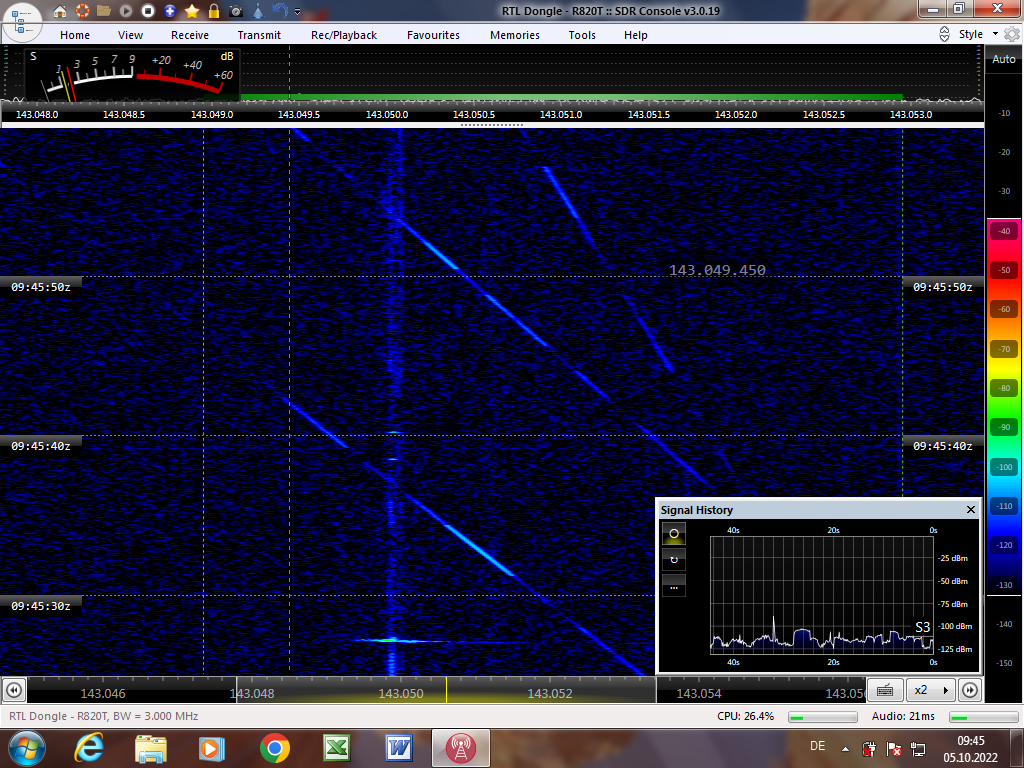Viewport: 1024px width, 768px height.
Task: Click the blue plus add icon
Action: point(170,11)
